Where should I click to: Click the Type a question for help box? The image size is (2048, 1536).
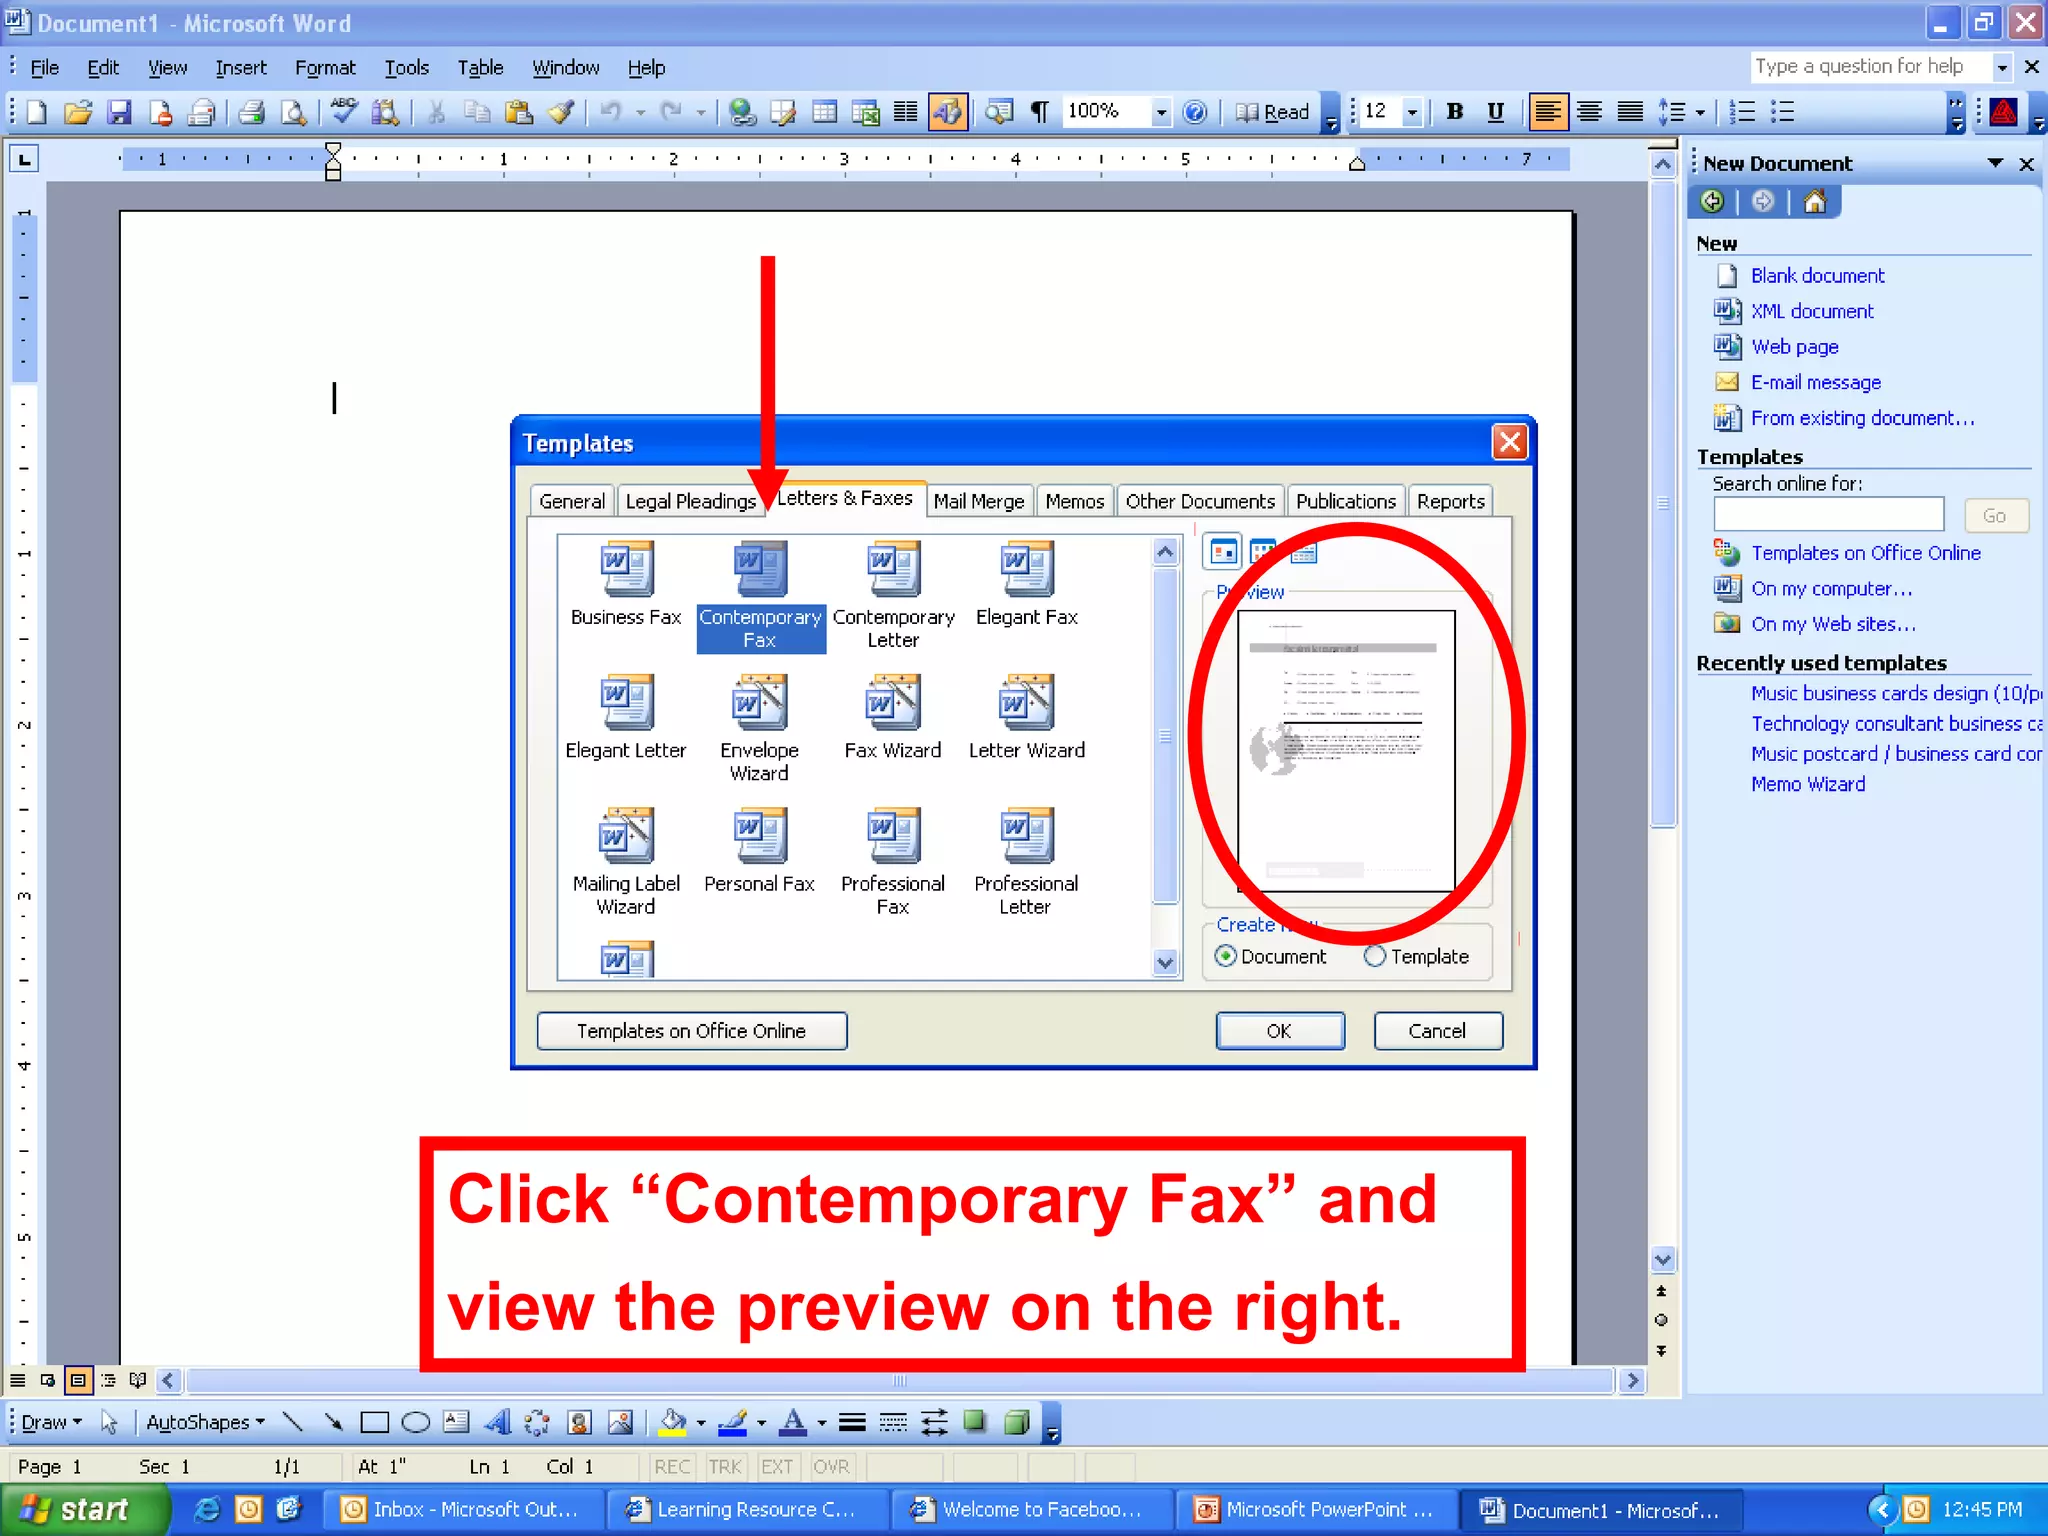(1870, 67)
